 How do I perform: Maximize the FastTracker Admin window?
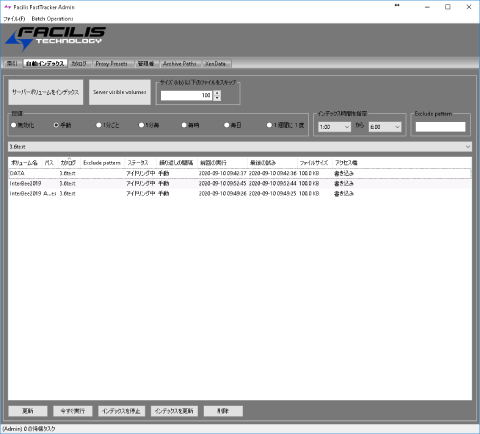click(448, 7)
